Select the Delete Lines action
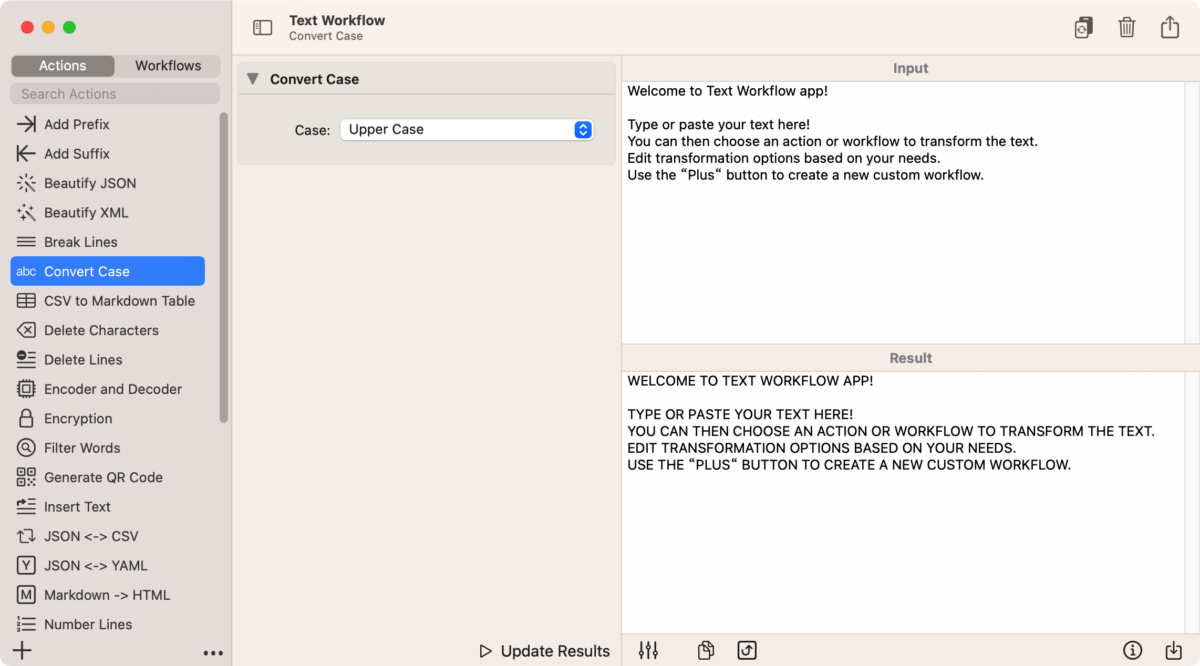1200x666 pixels. 108,359
